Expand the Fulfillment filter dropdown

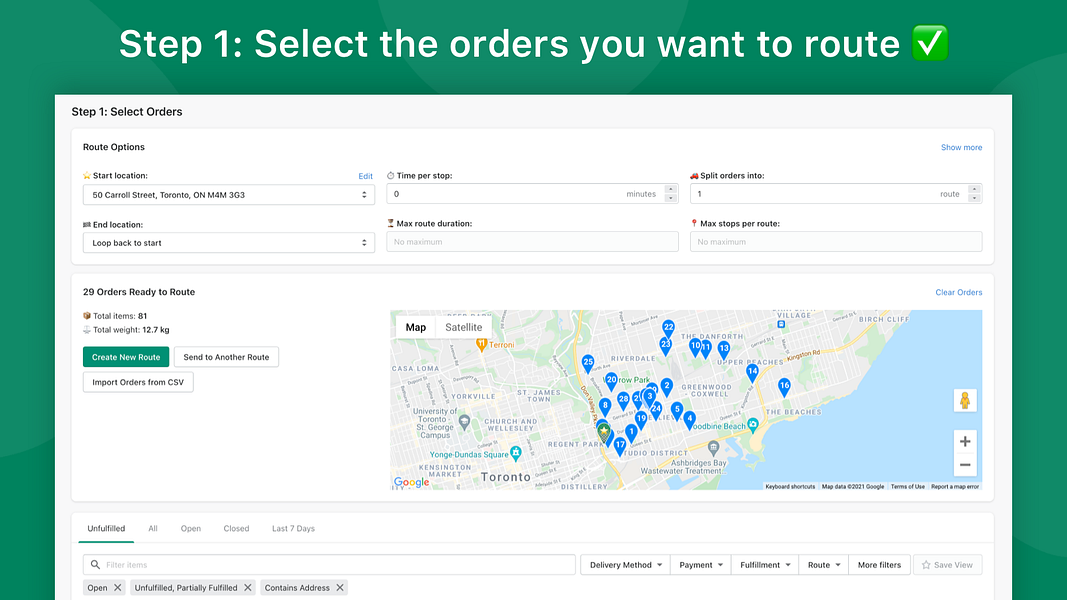tap(765, 565)
